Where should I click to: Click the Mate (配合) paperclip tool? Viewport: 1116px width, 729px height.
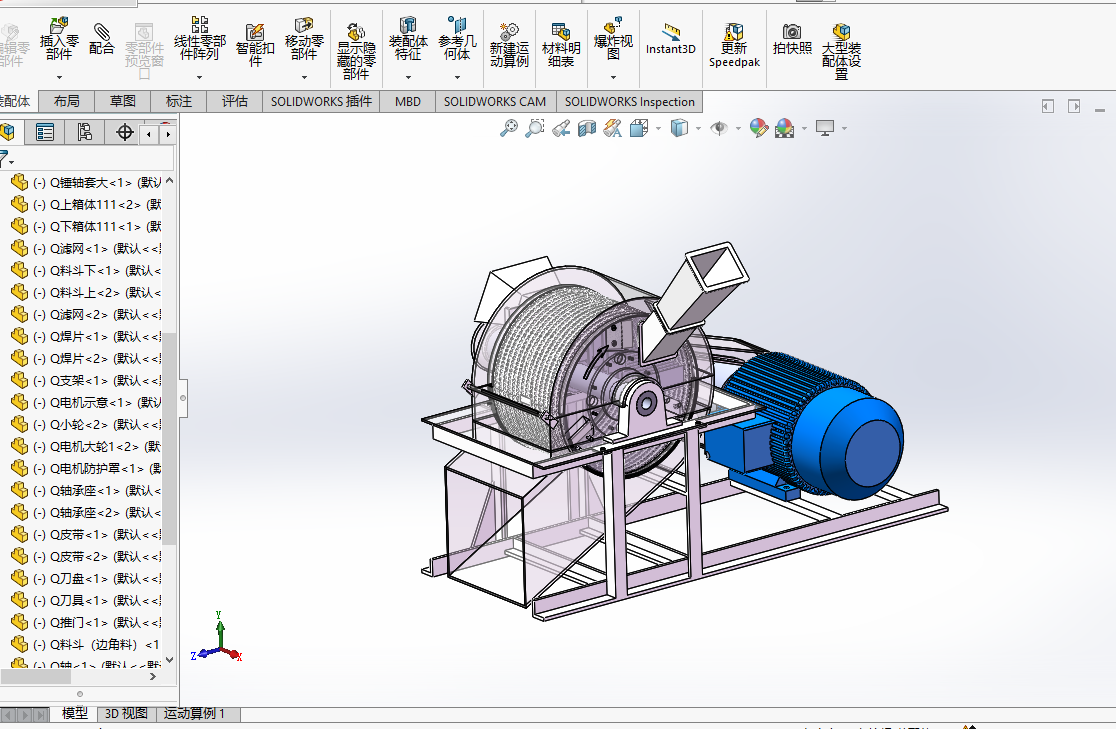tap(102, 39)
